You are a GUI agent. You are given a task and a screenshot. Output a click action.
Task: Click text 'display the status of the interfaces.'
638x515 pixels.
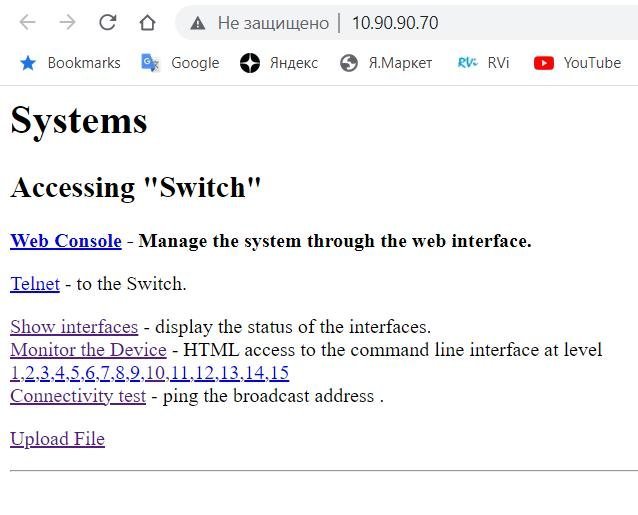293,327
